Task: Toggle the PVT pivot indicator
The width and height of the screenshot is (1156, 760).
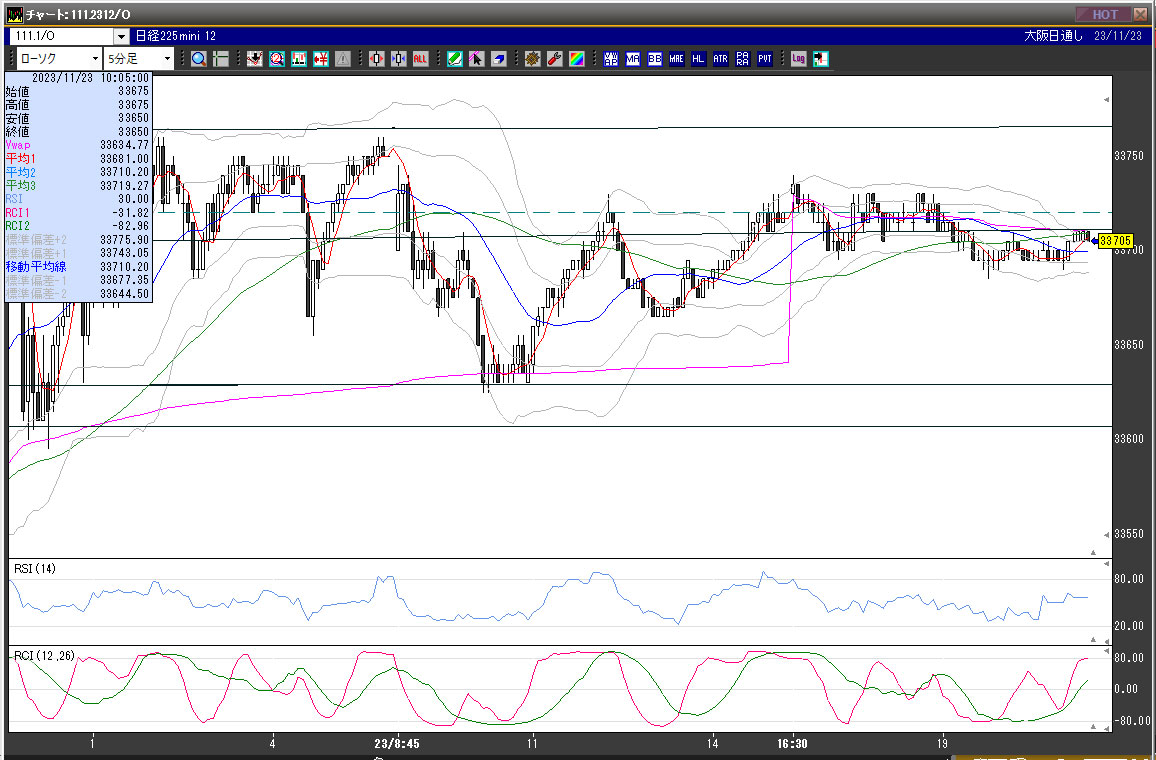Action: (765, 59)
